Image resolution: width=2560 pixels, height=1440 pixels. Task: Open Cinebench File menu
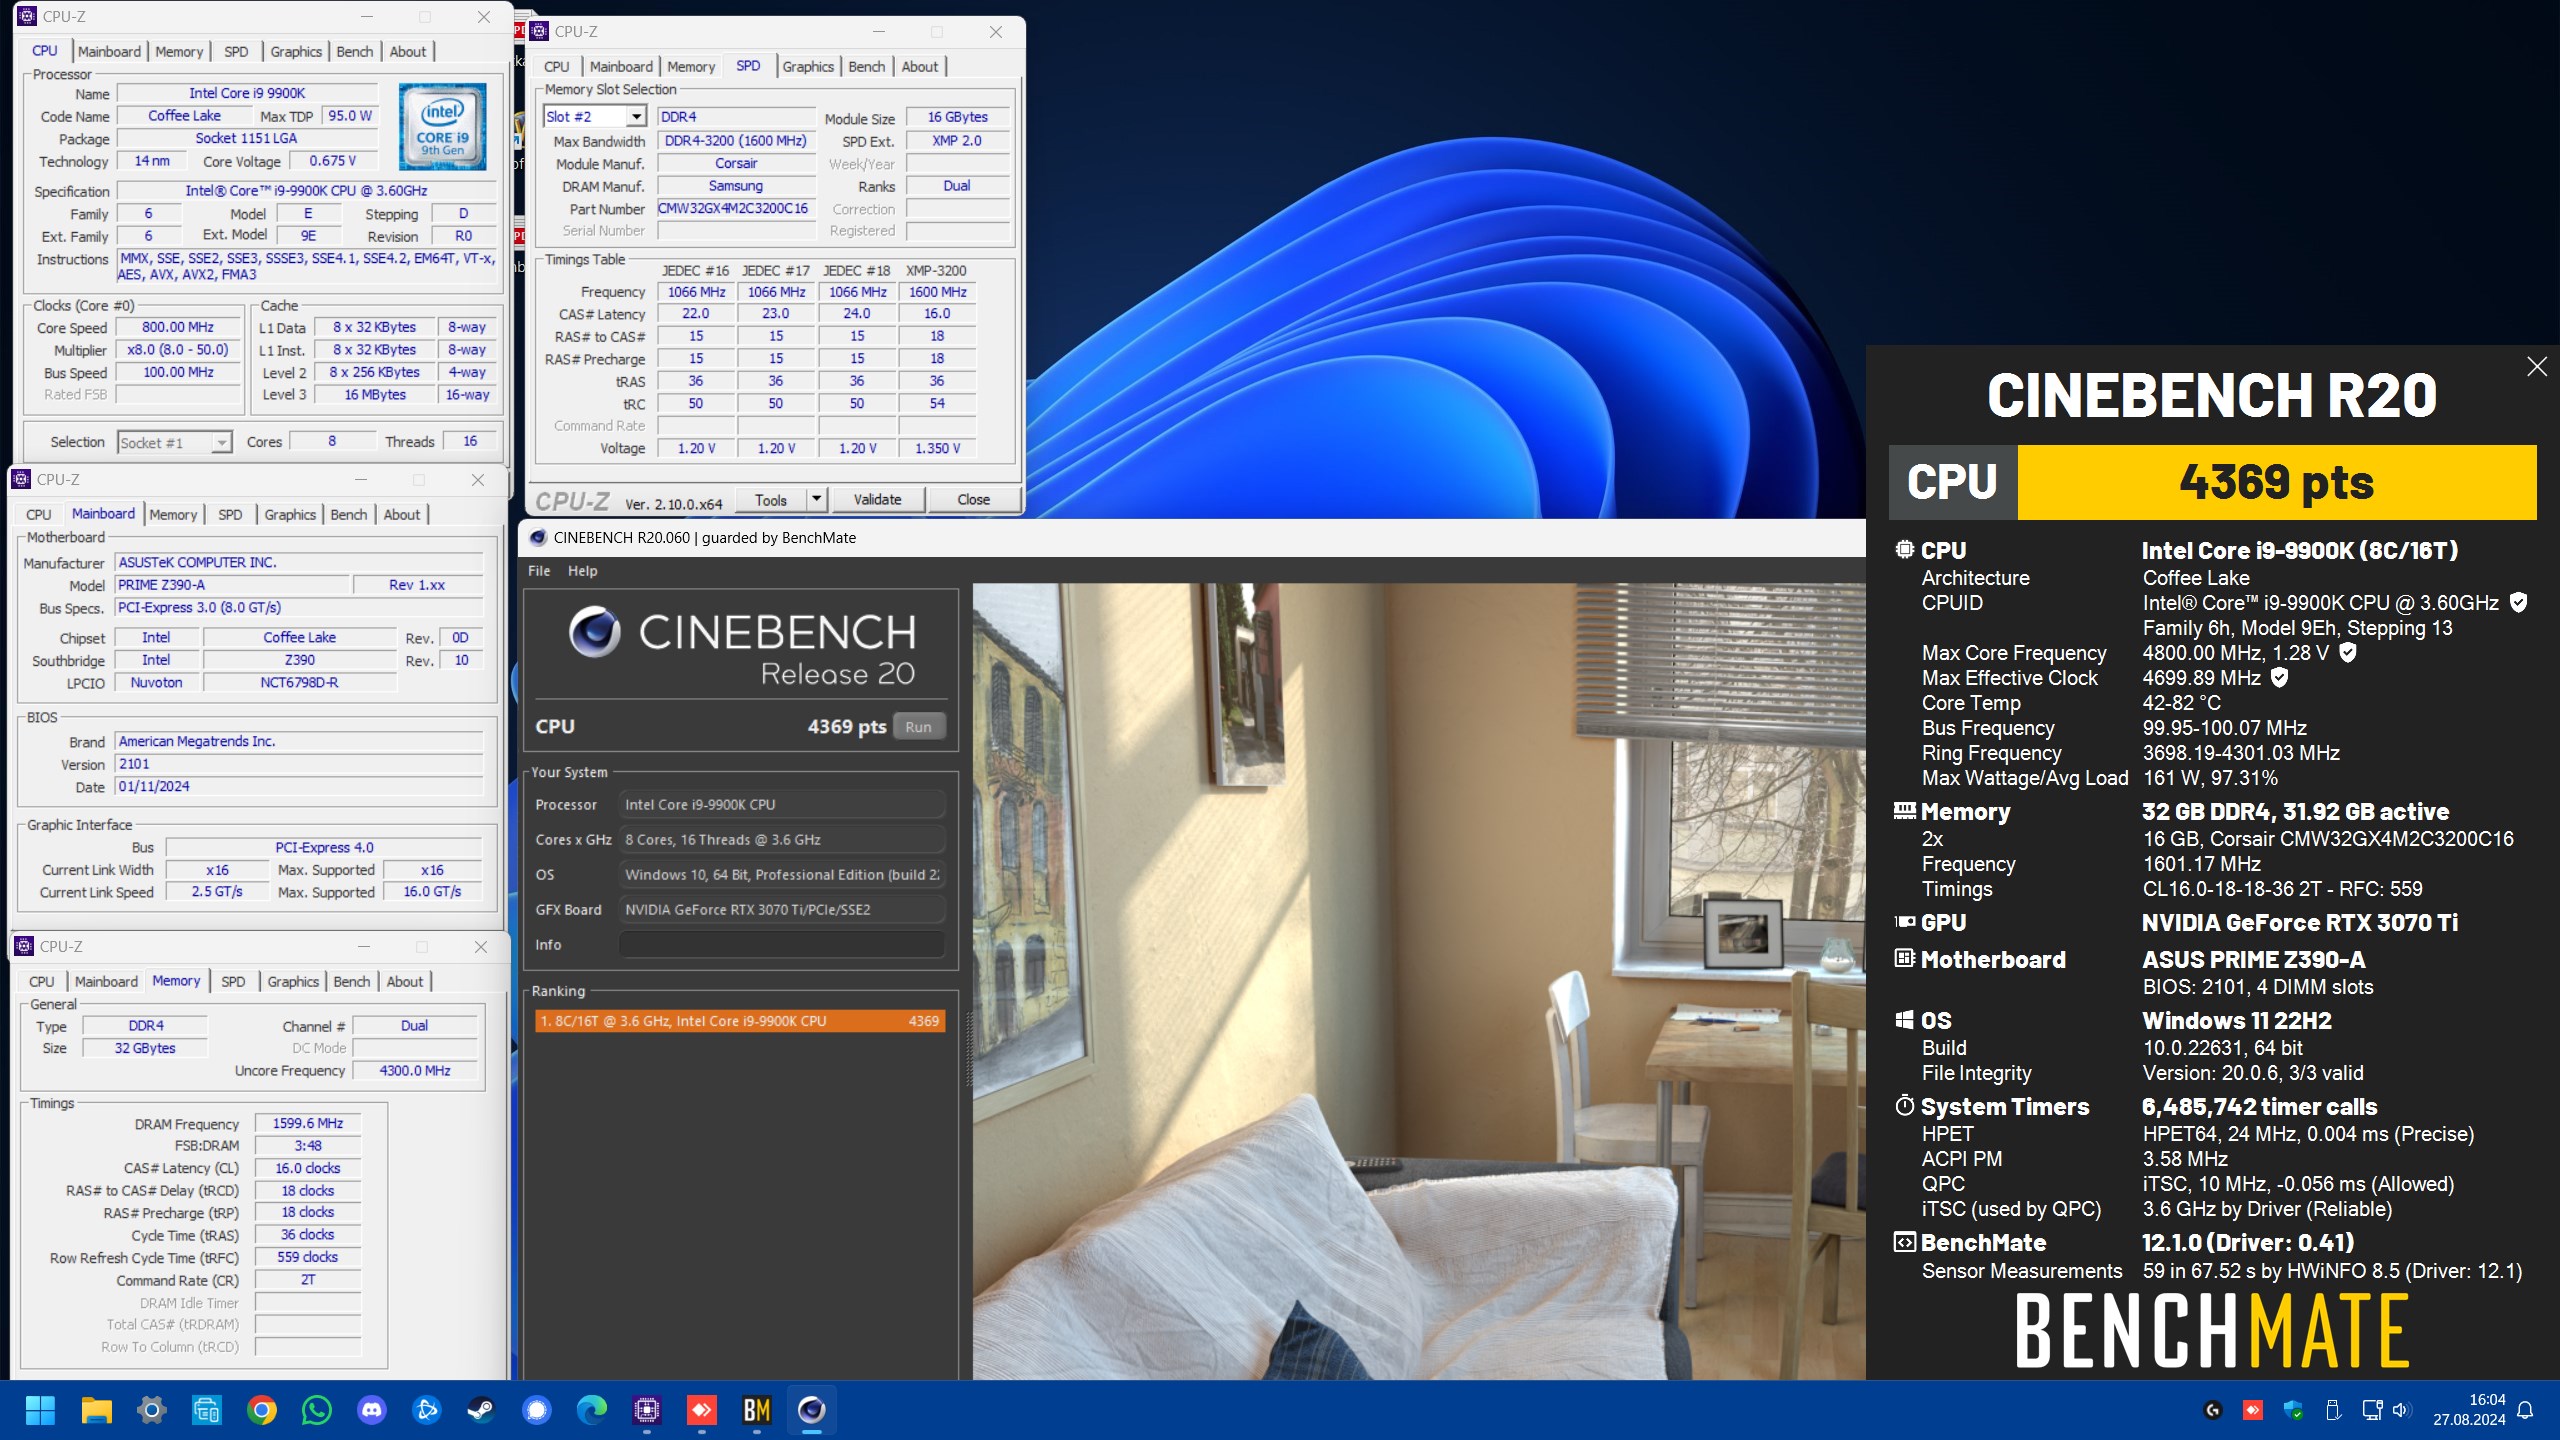point(539,571)
